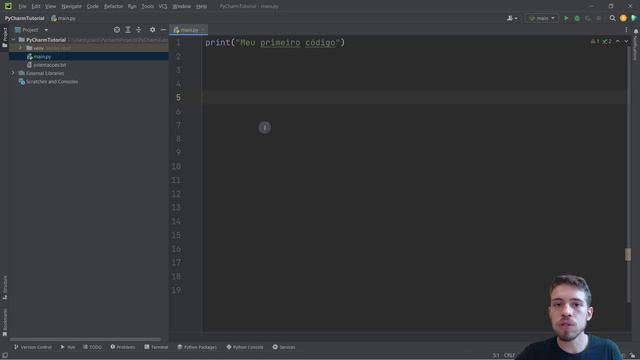This screenshot has width=640, height=360.
Task: Open Project panel gear options
Action: (152, 30)
